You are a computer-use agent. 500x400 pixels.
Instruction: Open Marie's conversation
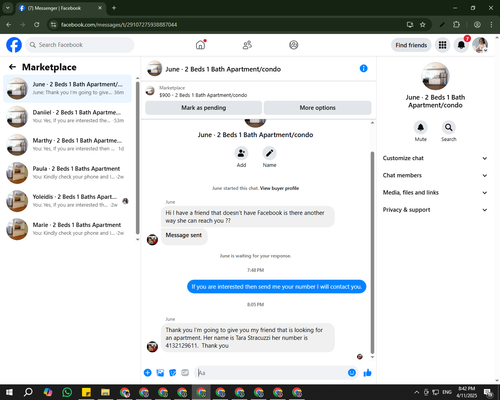[x=67, y=229]
